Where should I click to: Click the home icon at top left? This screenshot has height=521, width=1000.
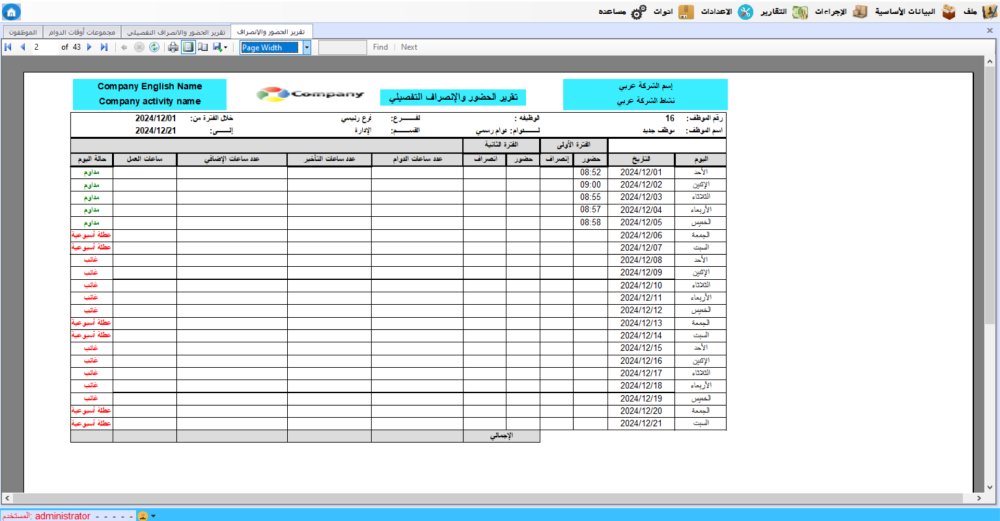pos(11,12)
